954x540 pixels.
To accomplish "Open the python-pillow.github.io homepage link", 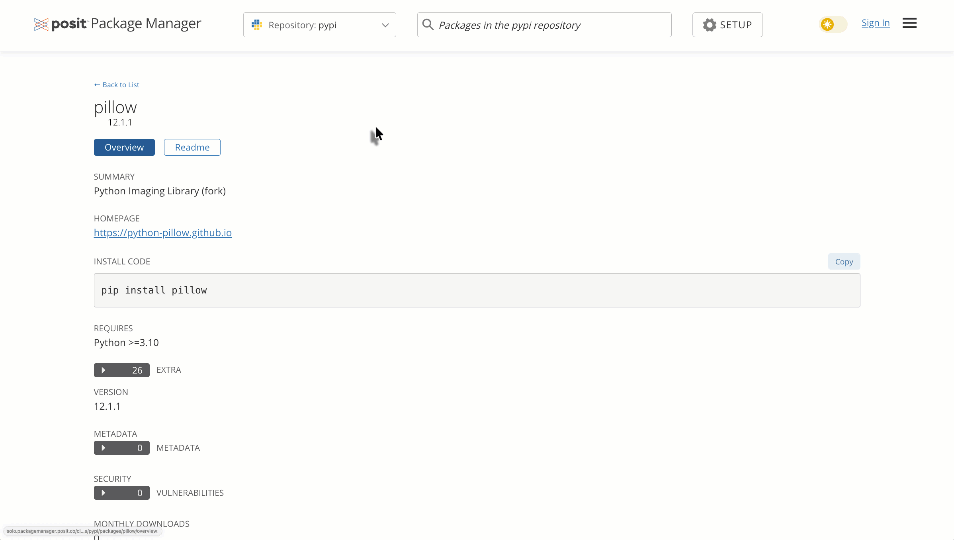I will click(162, 233).
